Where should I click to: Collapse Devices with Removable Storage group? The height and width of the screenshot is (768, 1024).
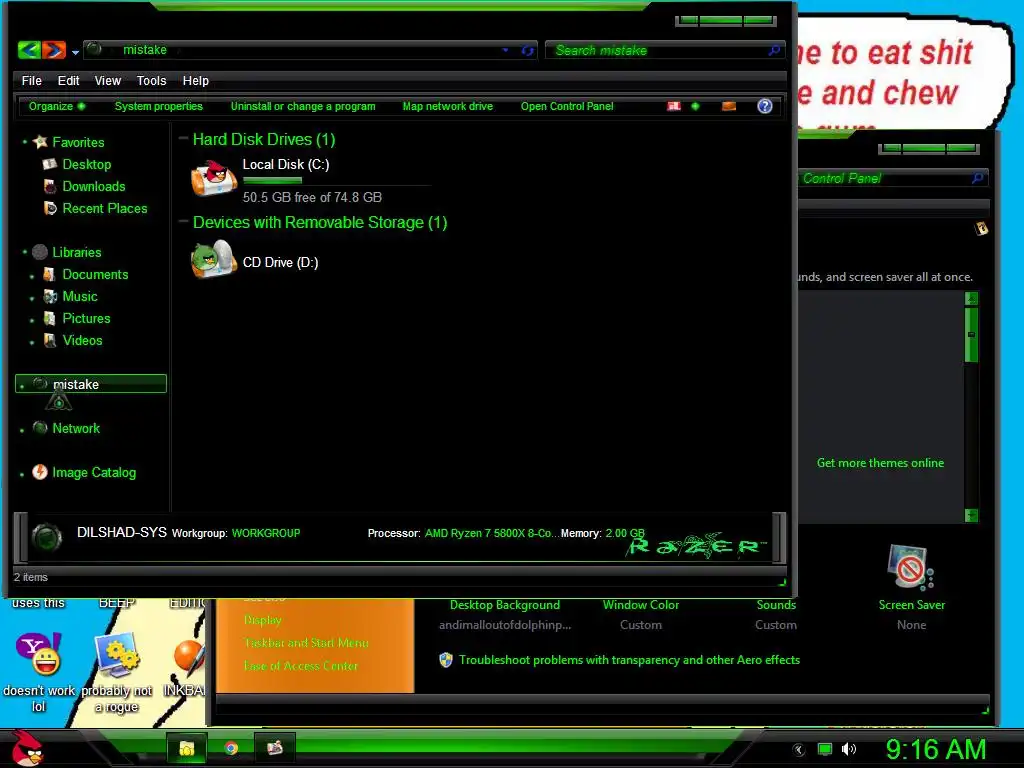tap(184, 221)
